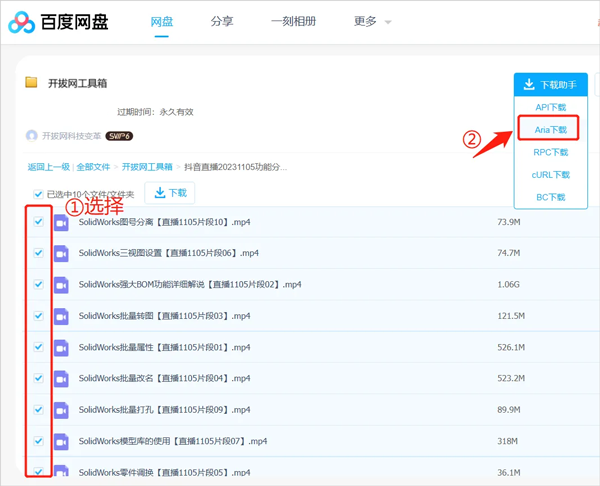
Task: Choose Aria下载 from download helper menu
Action: (x=551, y=130)
